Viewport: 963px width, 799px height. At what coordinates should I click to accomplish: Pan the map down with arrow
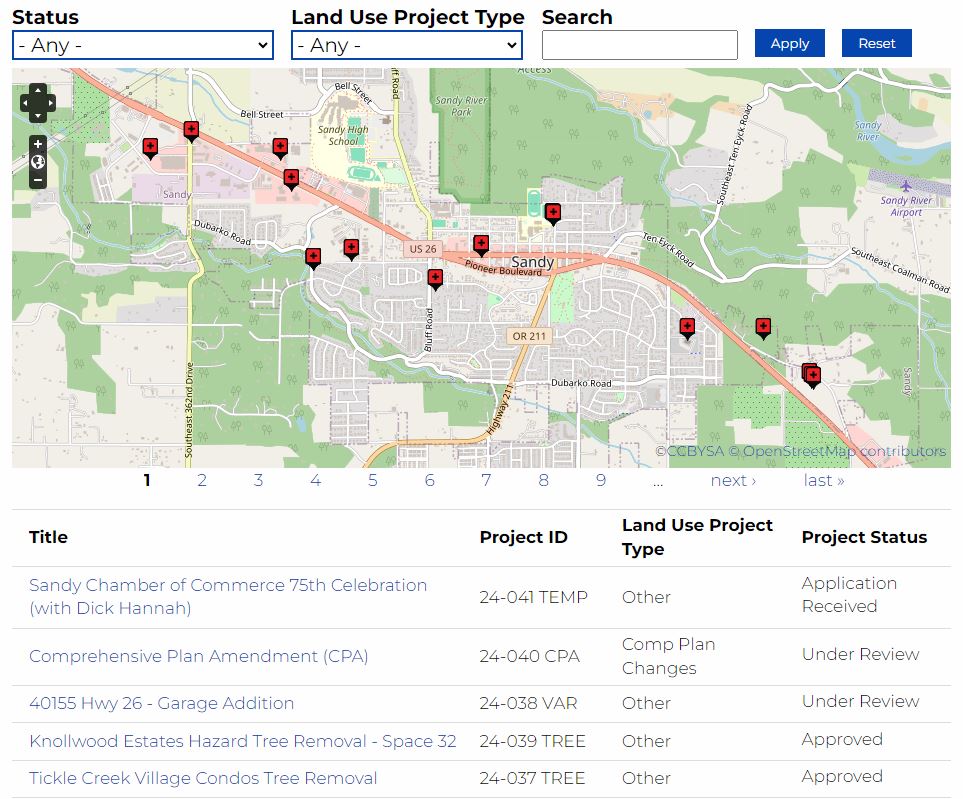38,114
